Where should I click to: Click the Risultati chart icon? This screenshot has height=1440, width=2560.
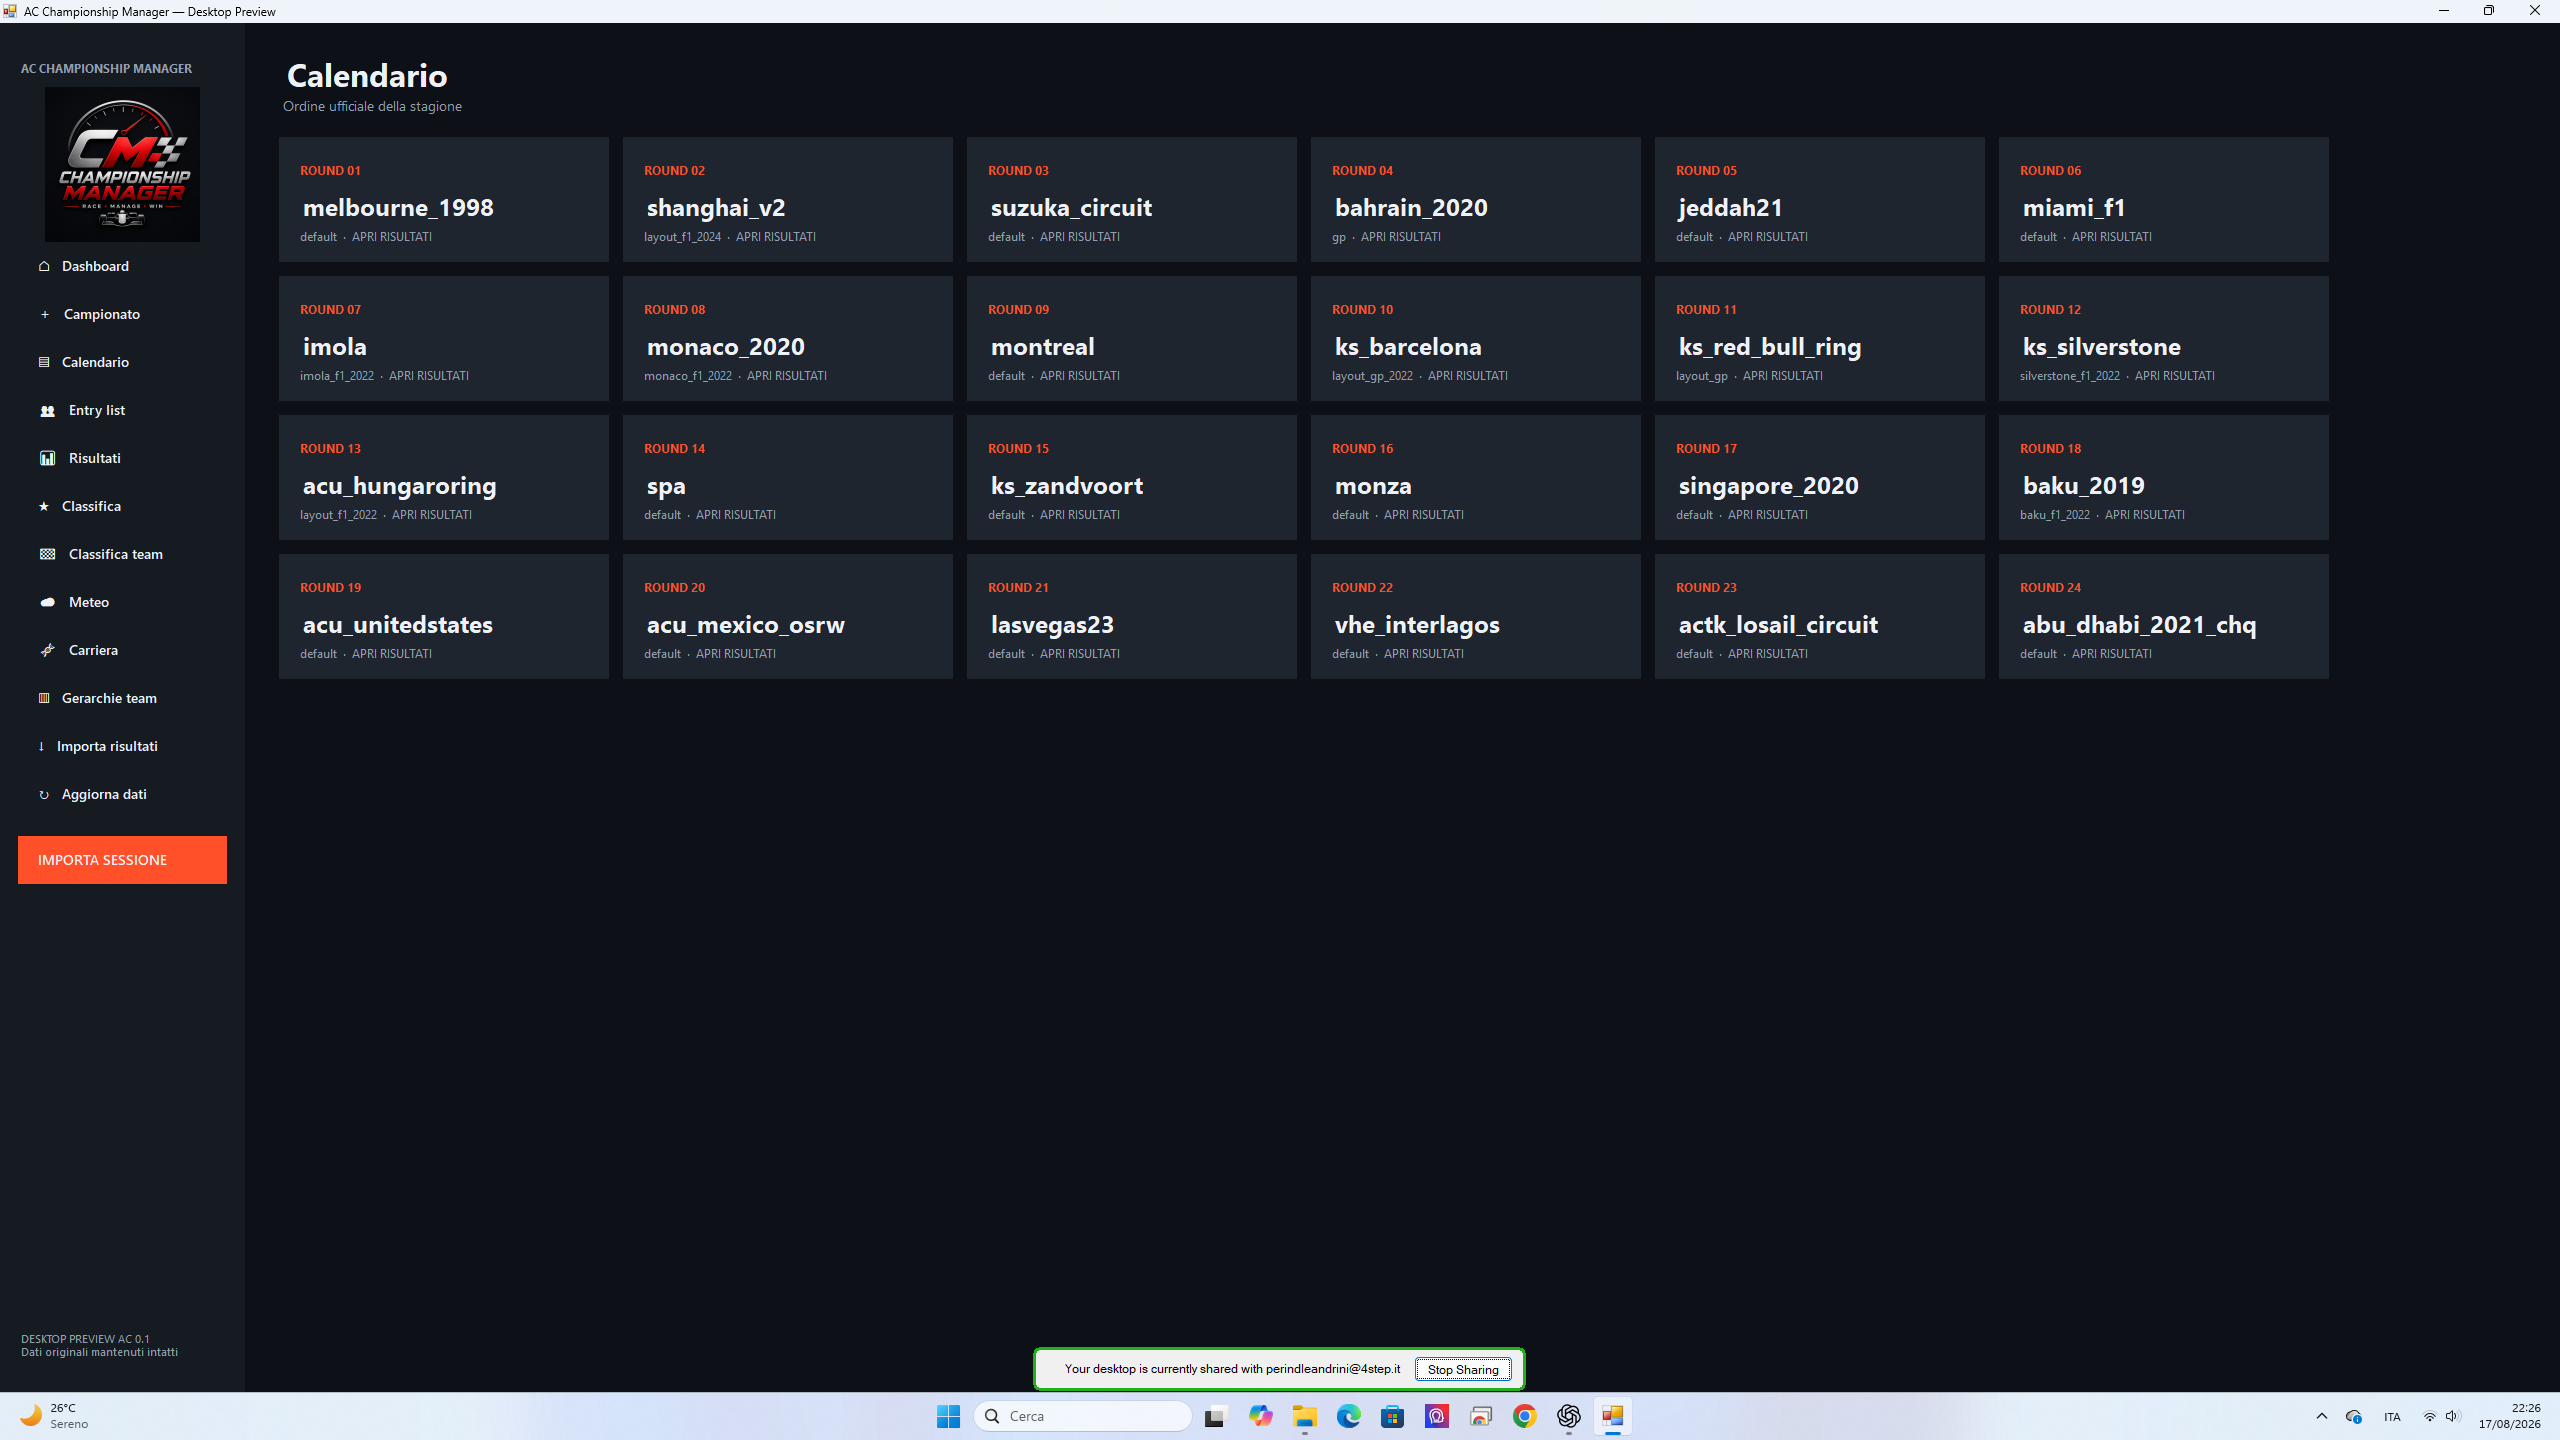[47, 458]
